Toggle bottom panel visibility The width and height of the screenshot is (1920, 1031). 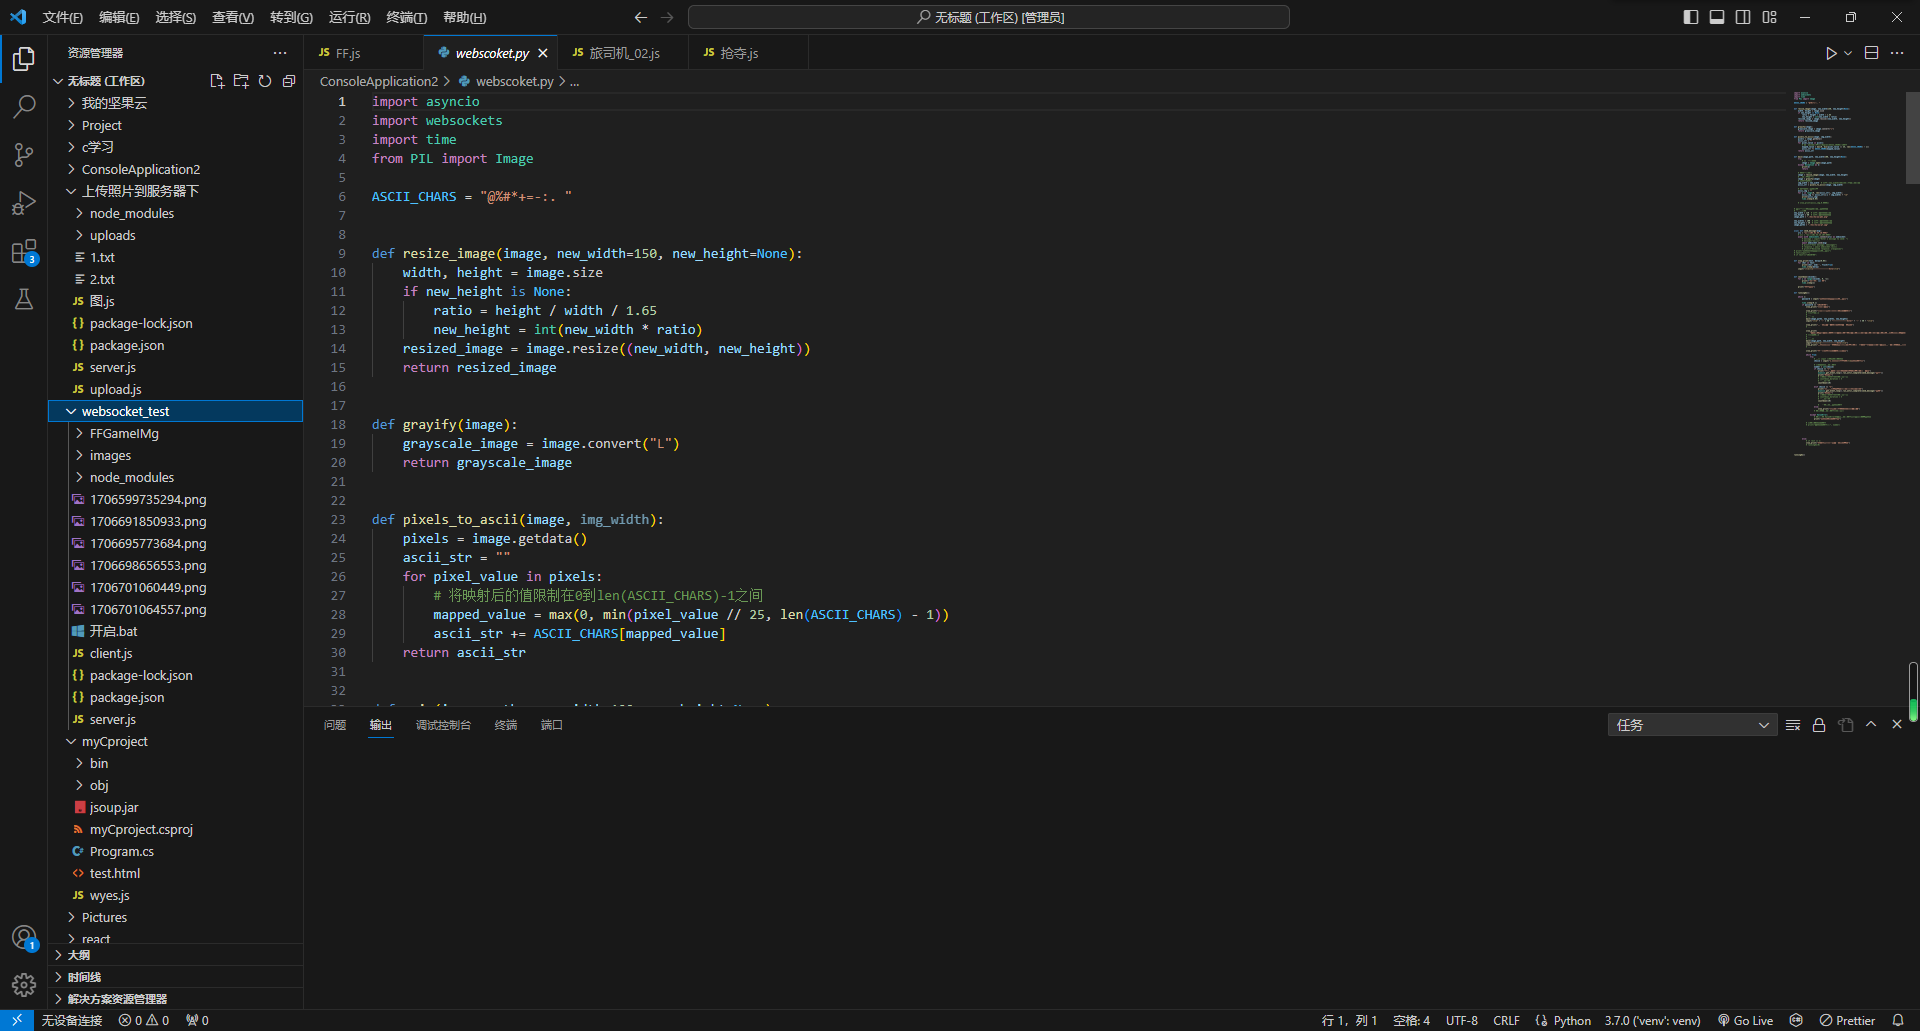tap(1717, 17)
